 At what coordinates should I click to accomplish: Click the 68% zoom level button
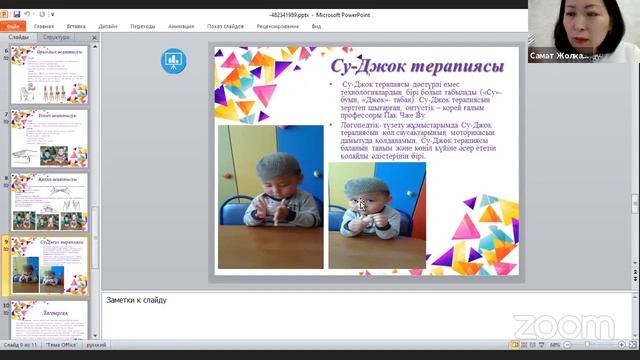555,345
